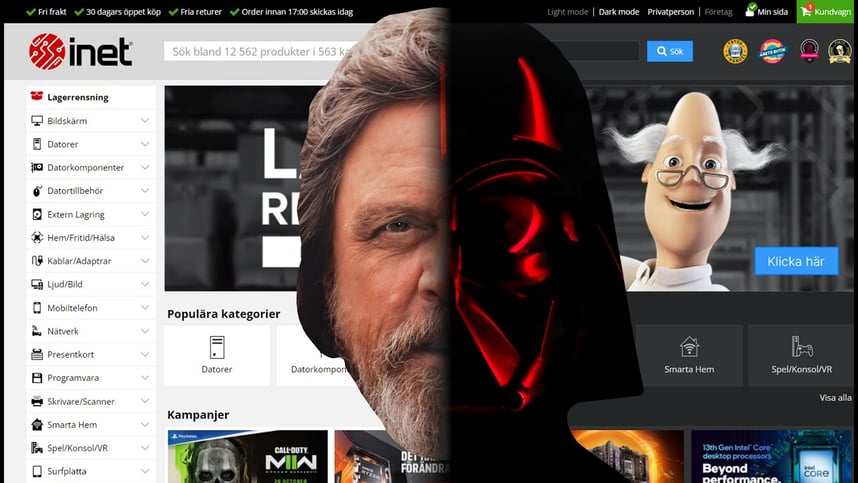Select Företag customer type
858x483 pixels.
pyautogui.click(x=718, y=11)
